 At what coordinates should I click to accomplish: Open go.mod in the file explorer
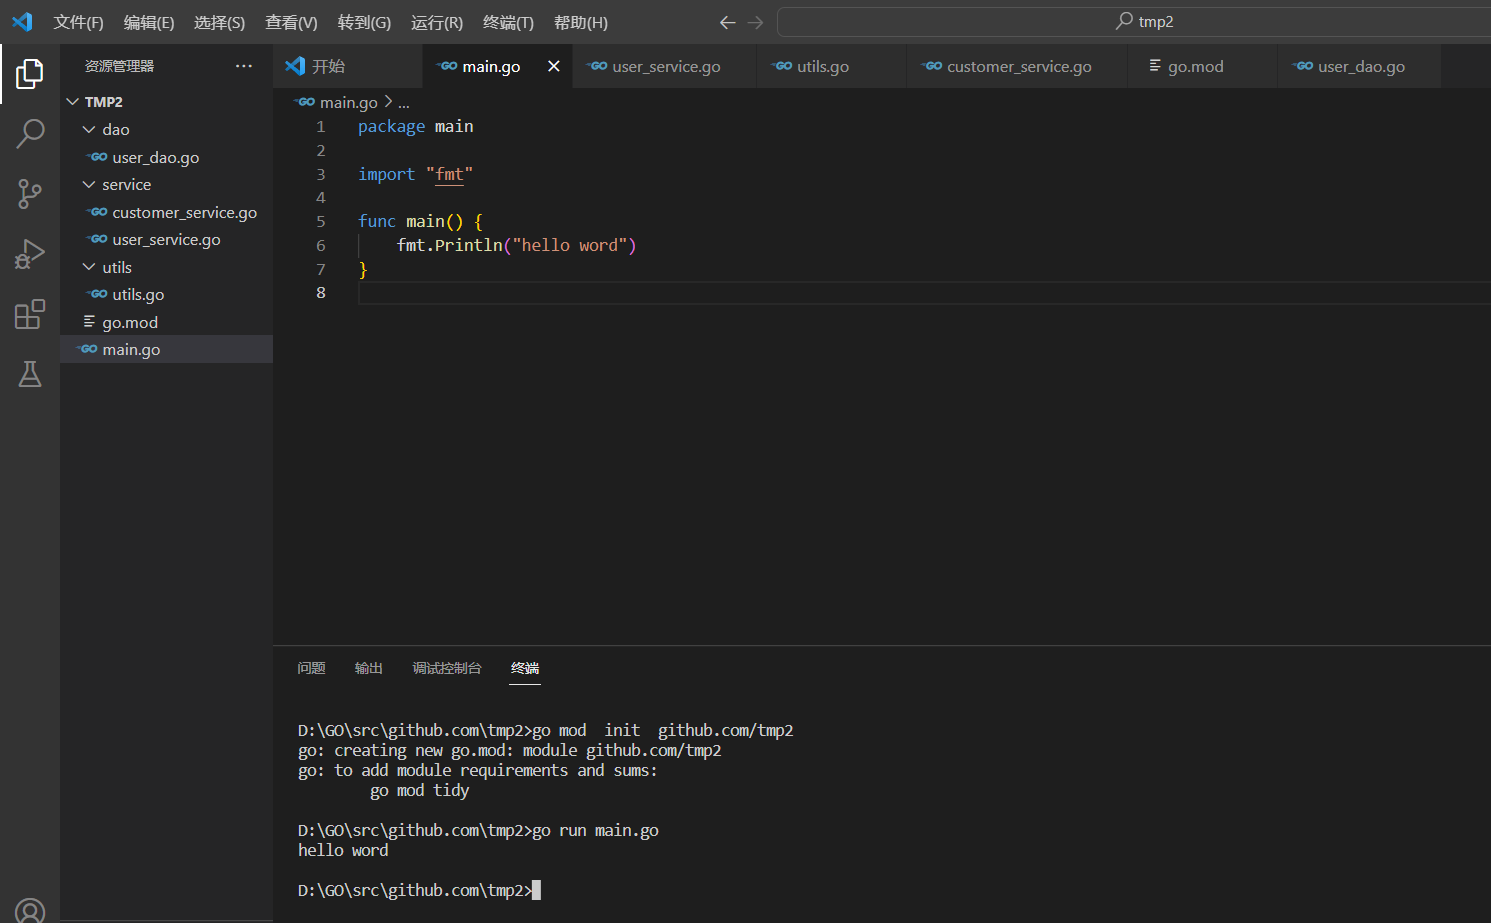click(130, 322)
